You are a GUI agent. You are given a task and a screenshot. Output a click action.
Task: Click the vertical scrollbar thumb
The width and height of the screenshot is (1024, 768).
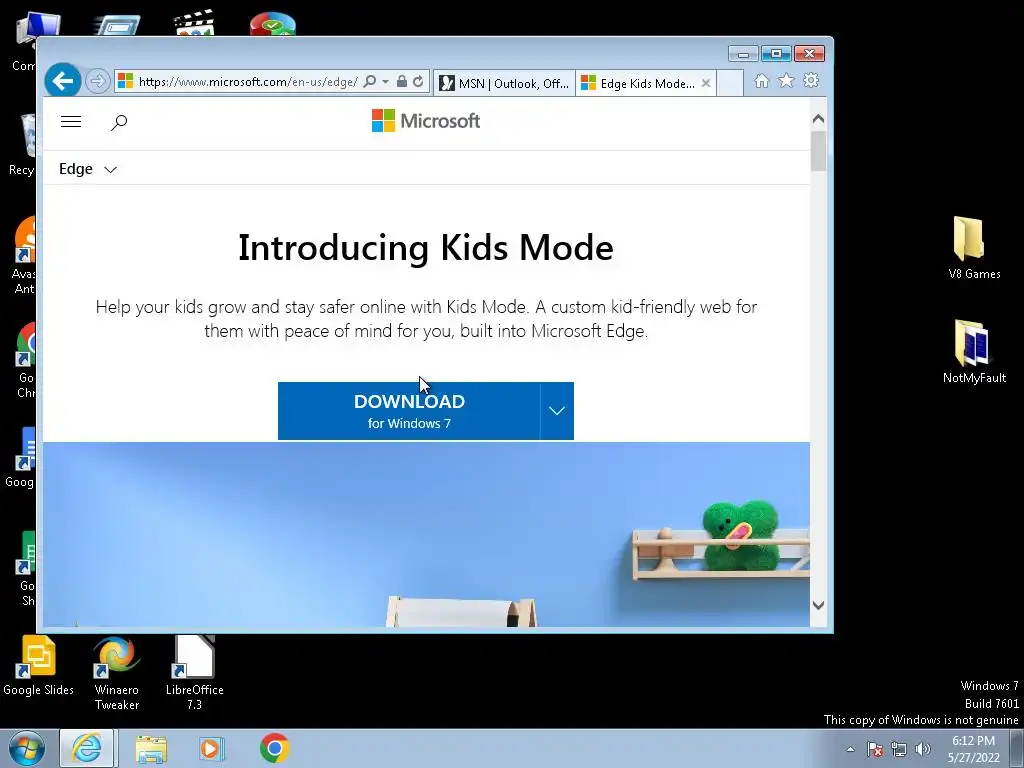coord(818,151)
